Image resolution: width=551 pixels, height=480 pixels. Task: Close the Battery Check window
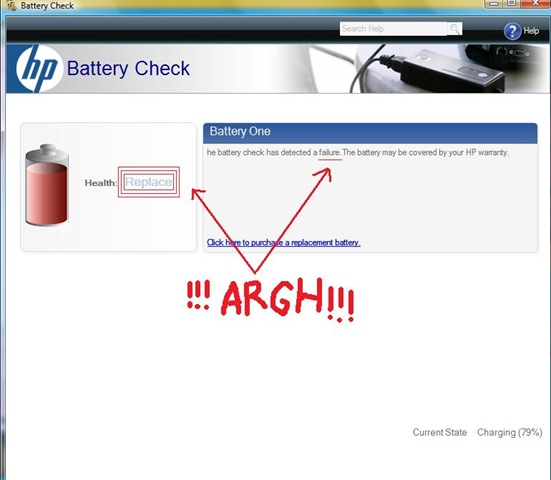(535, 3)
